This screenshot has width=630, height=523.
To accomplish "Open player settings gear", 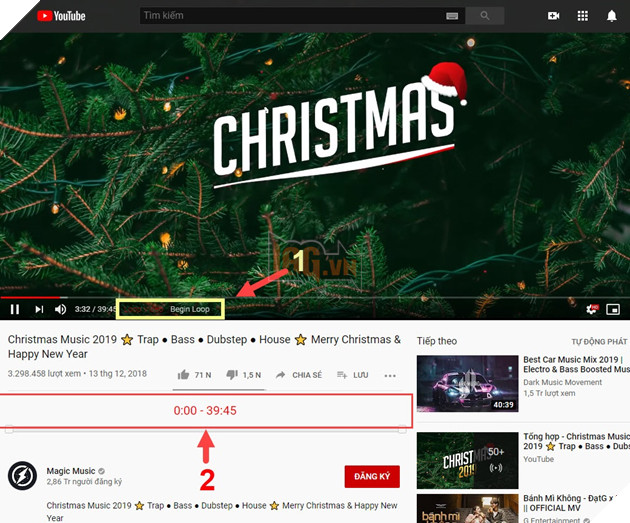I will 592,309.
